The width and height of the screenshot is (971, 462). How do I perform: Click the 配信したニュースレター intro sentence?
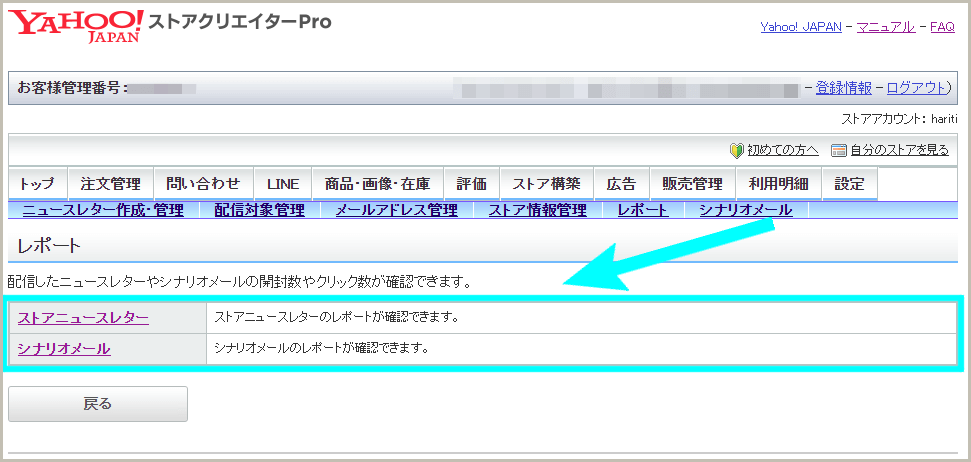[x=238, y=284]
